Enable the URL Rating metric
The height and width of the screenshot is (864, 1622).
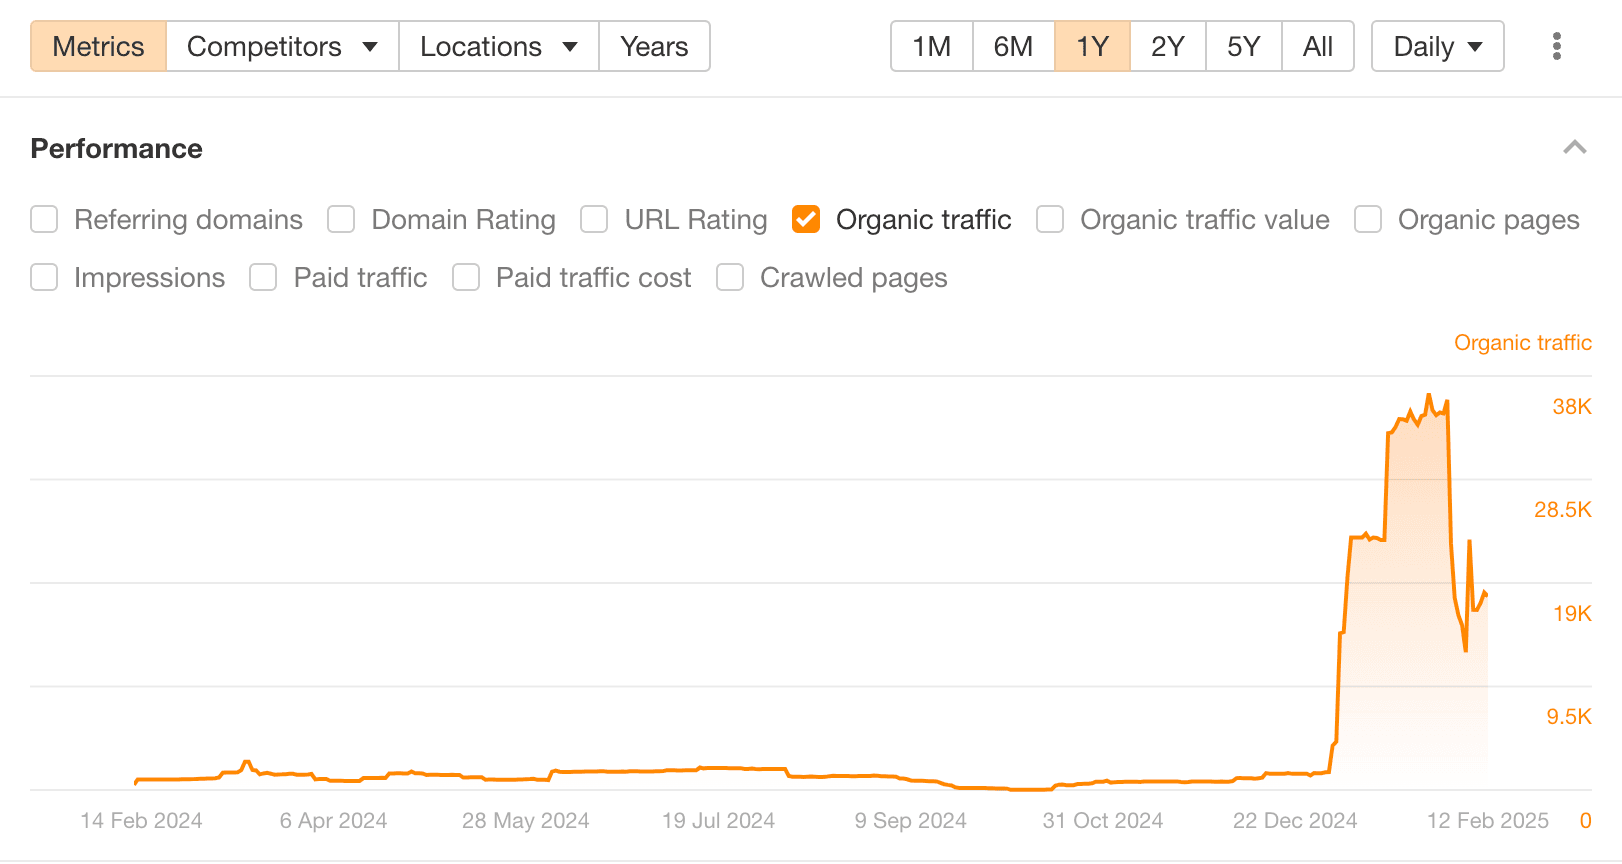[x=594, y=219]
